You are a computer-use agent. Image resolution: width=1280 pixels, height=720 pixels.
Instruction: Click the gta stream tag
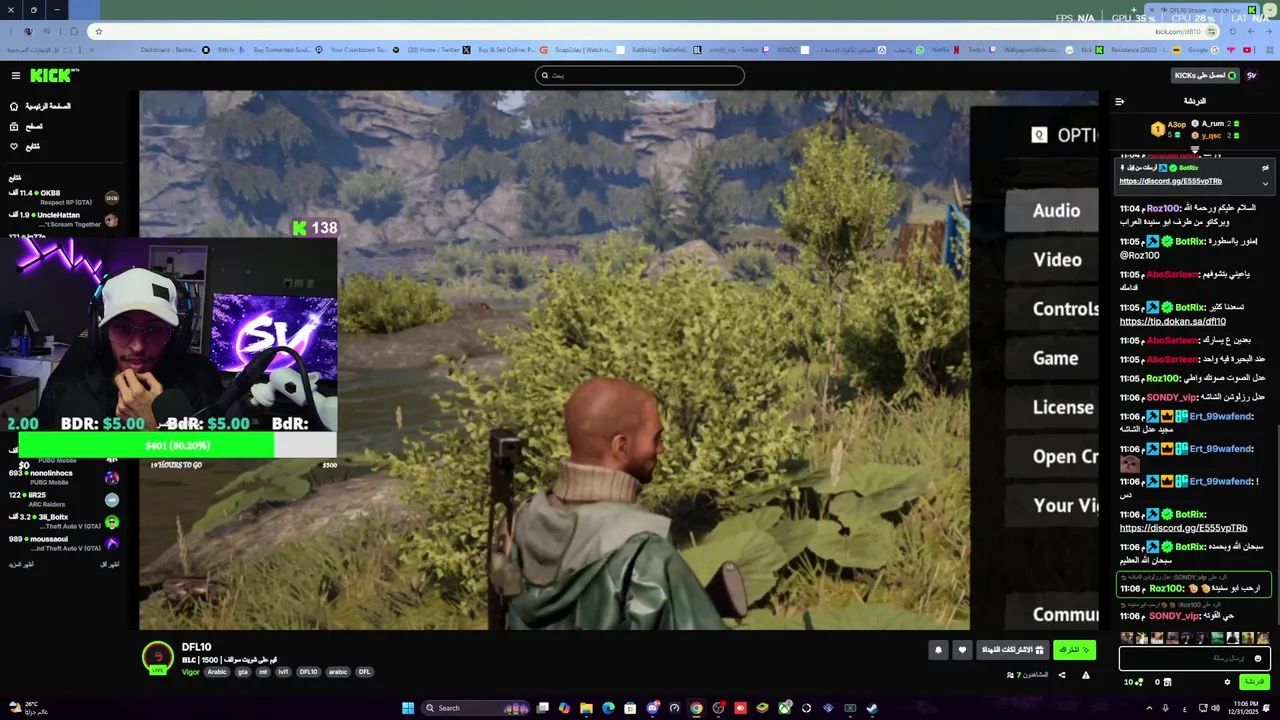coord(243,672)
